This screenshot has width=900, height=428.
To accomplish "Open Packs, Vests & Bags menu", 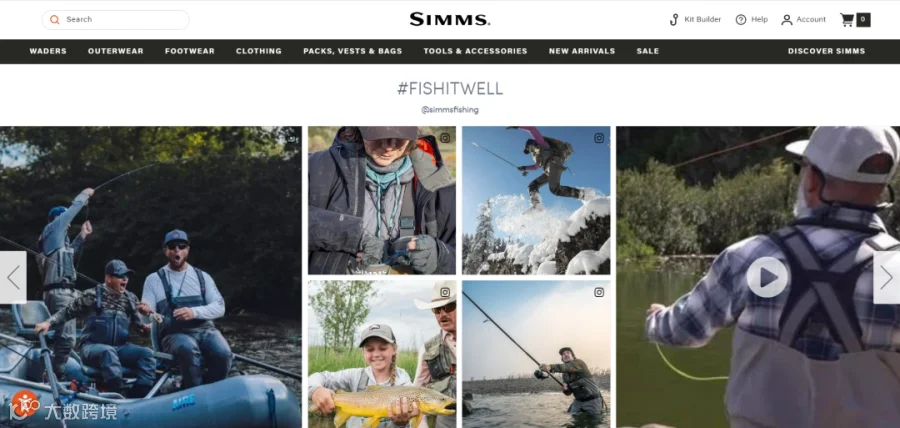I will tap(352, 51).
